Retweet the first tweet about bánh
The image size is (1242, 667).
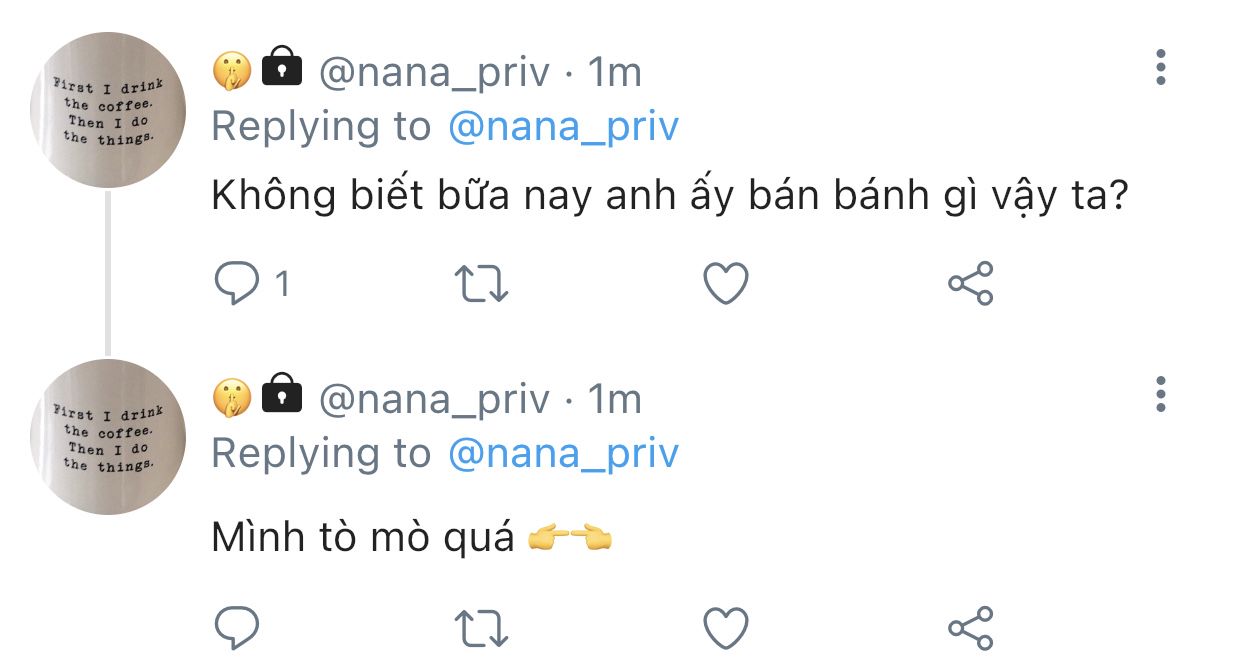coord(481,284)
